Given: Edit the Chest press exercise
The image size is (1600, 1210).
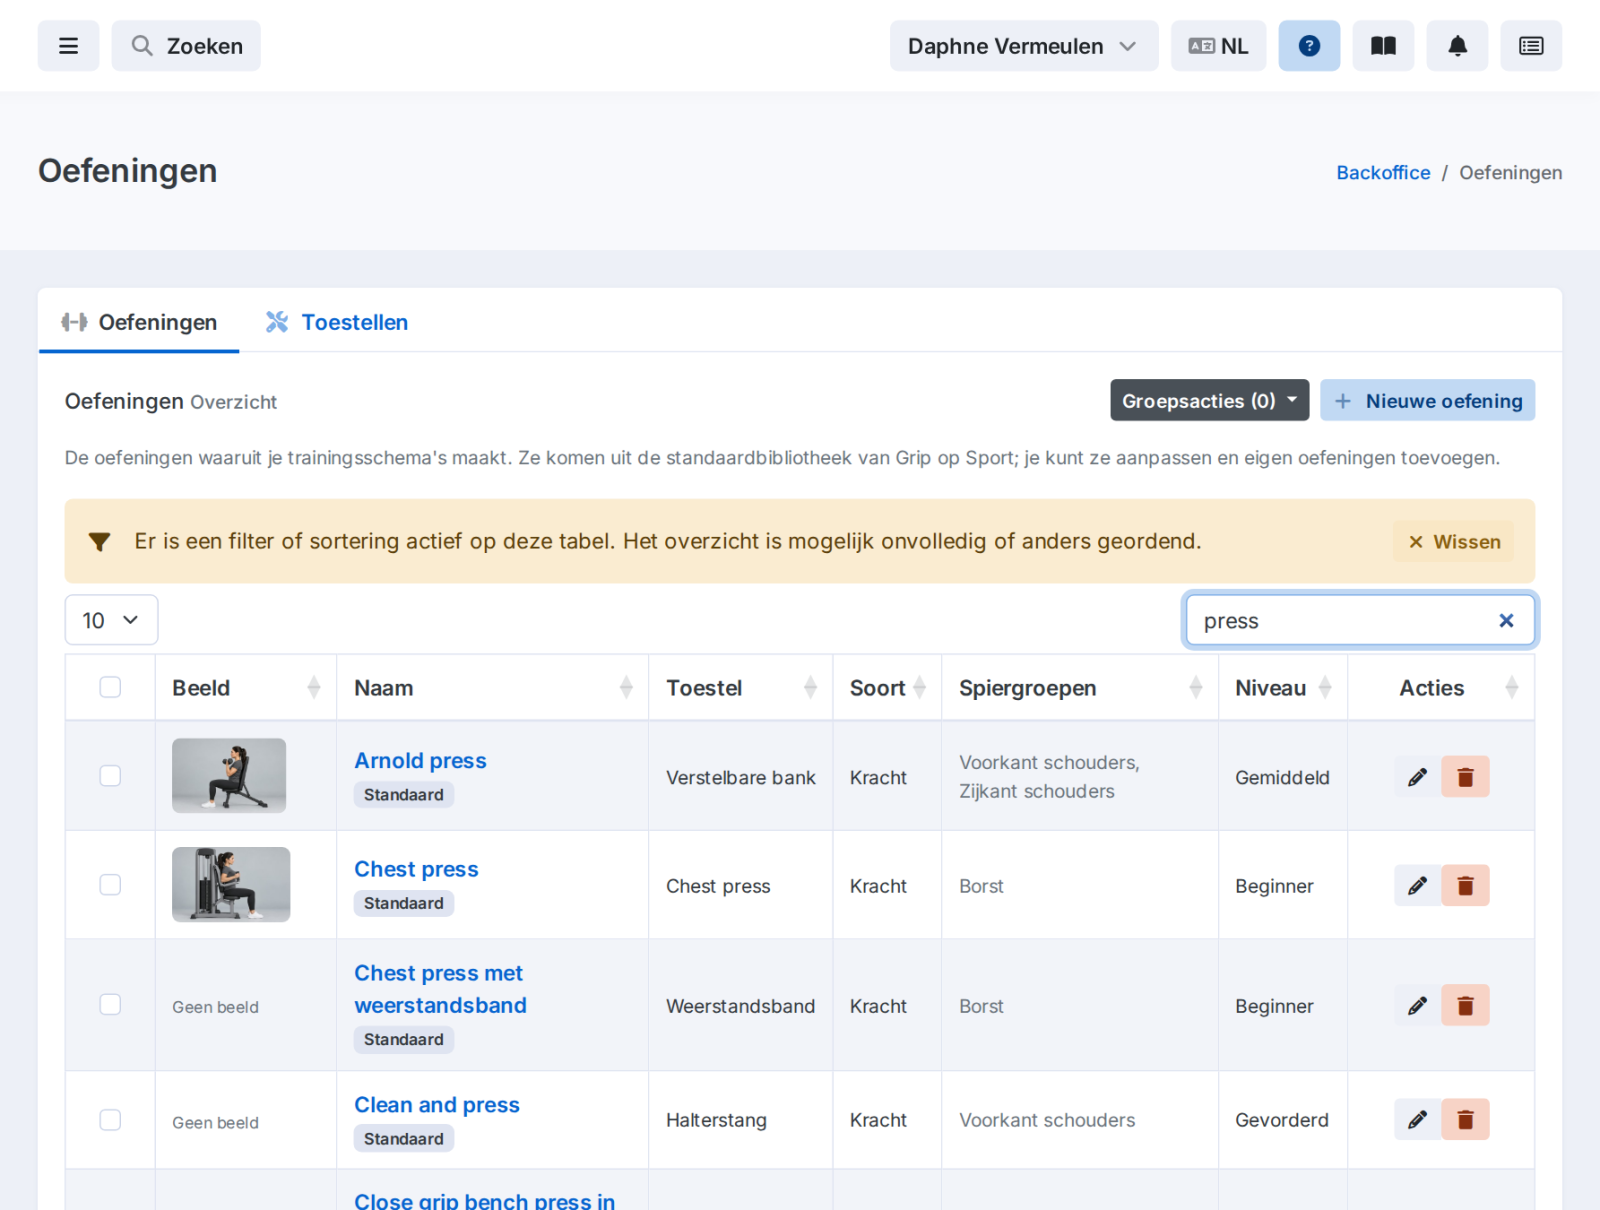Looking at the screenshot, I should pyautogui.click(x=1417, y=885).
